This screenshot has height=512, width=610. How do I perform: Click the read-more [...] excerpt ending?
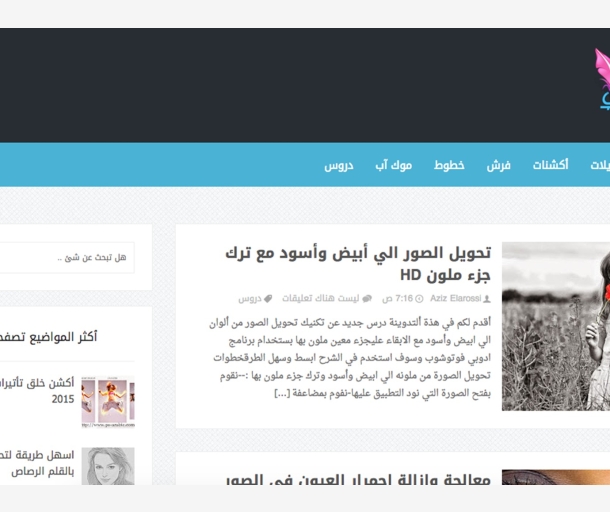point(282,393)
